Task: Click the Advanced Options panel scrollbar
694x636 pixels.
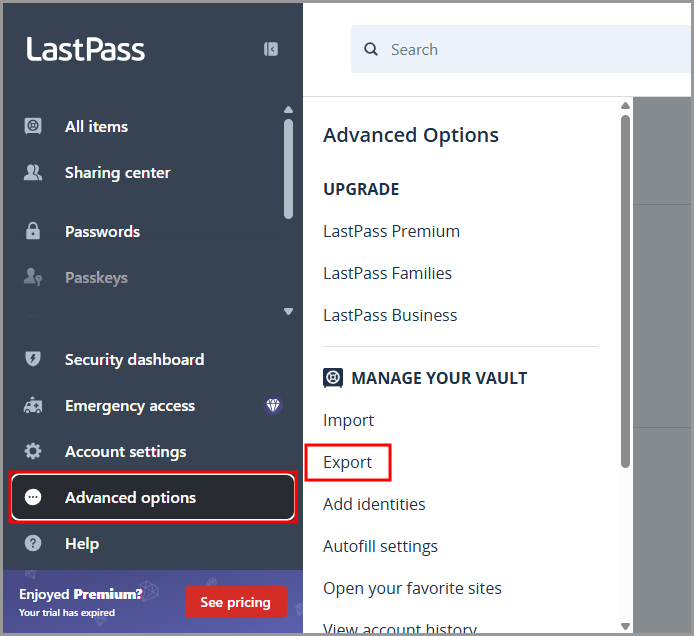Action: pyautogui.click(x=625, y=290)
